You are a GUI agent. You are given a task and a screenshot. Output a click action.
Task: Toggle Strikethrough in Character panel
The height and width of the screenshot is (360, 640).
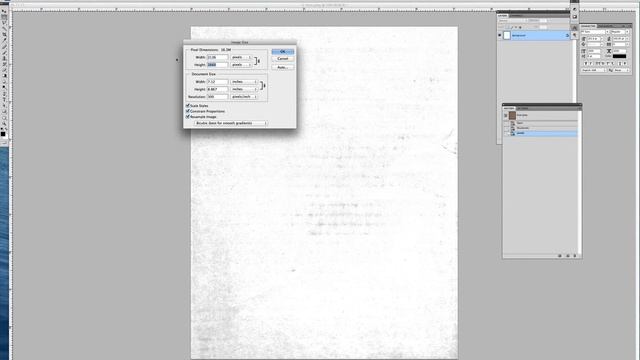[x=625, y=64]
